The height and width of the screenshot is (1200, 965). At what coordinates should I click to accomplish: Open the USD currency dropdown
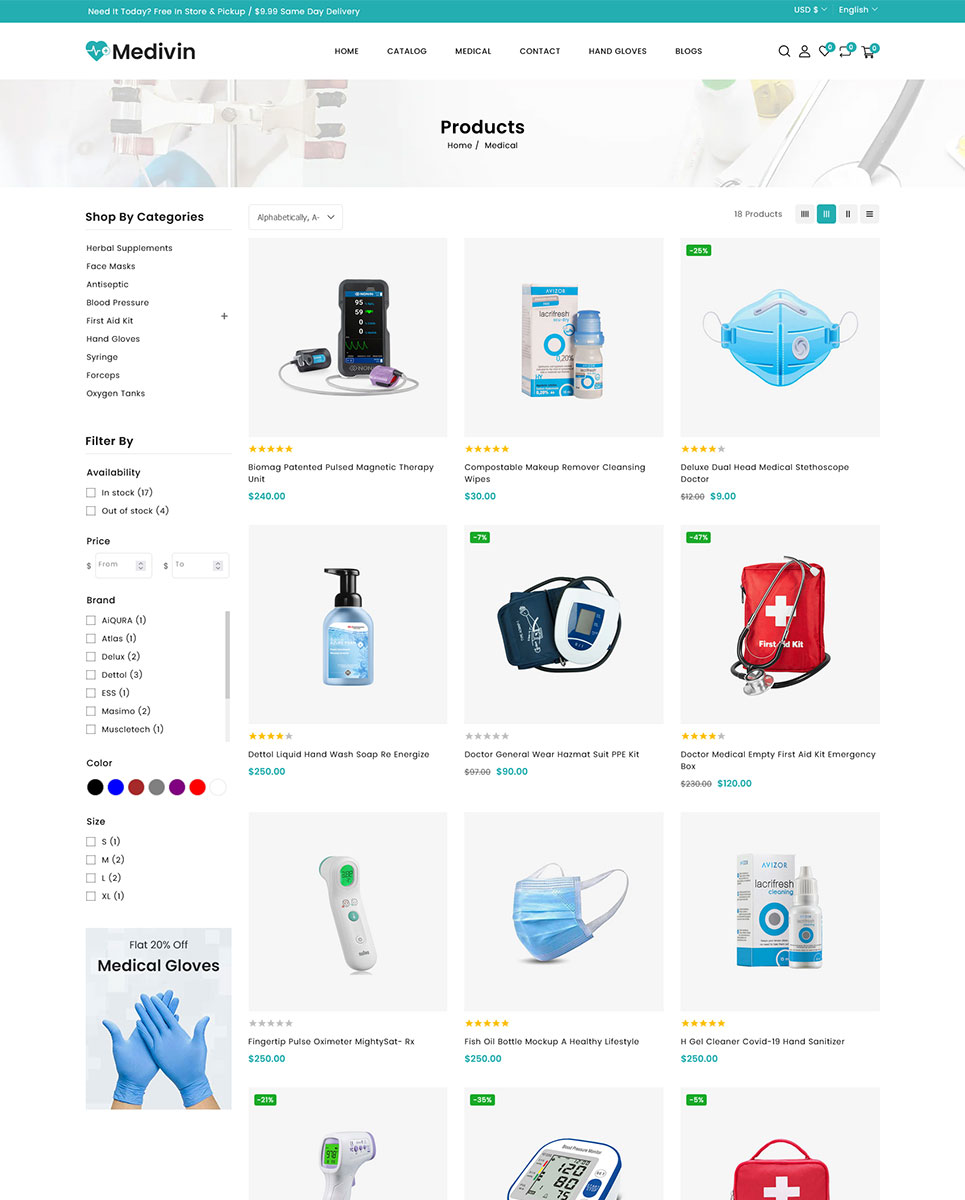click(810, 10)
